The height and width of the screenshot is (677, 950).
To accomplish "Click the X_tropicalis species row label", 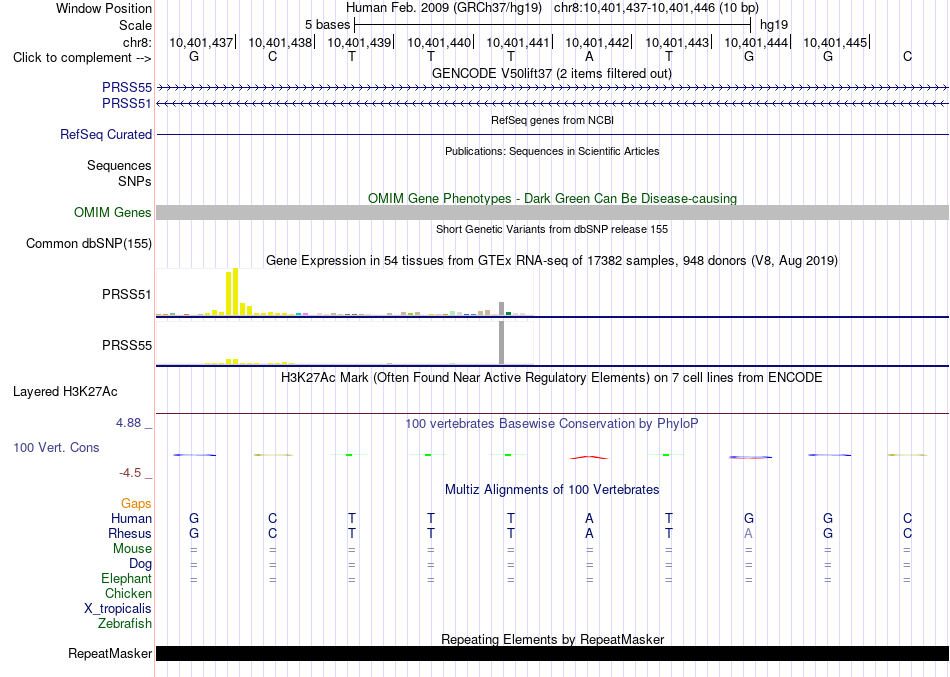I will tap(118, 609).
